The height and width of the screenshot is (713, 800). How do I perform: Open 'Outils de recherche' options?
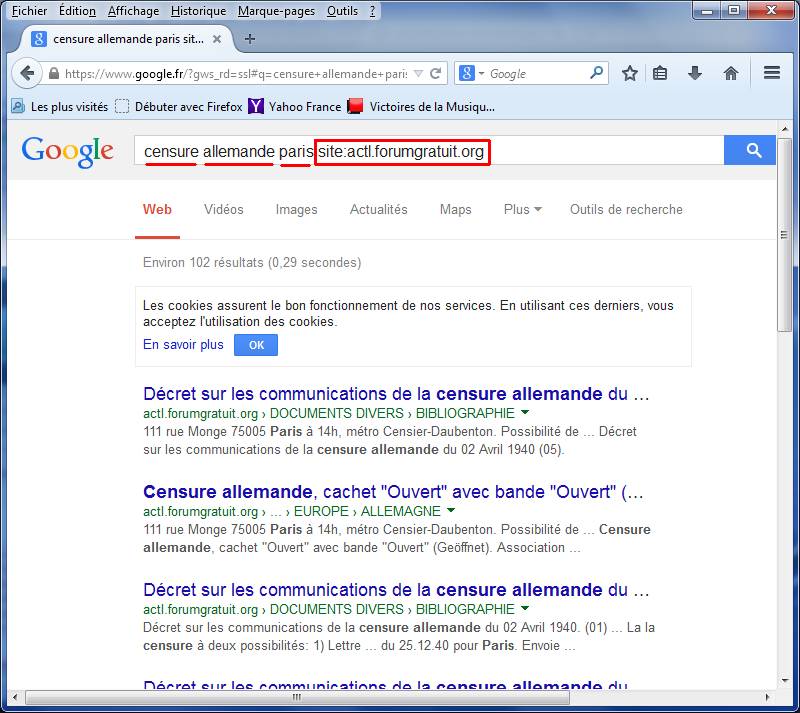626,210
